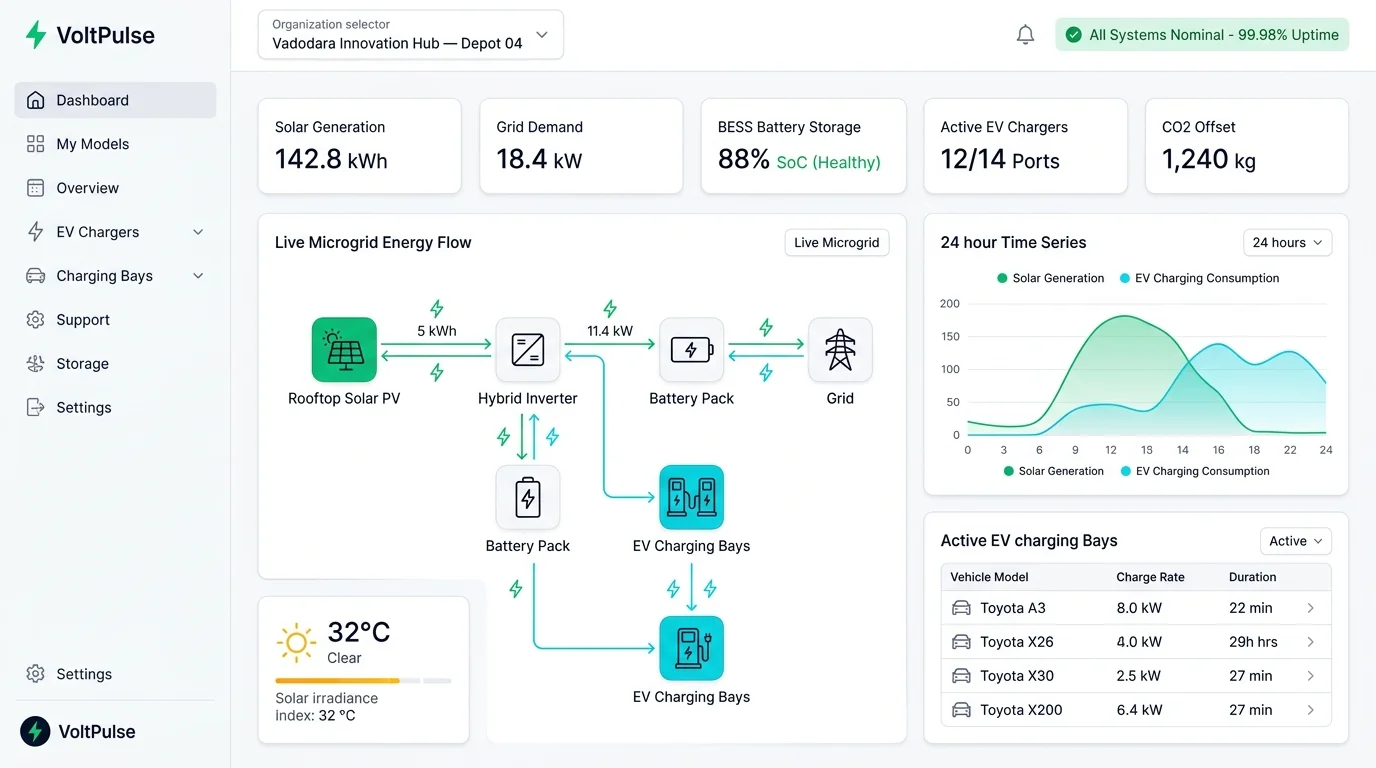This screenshot has width=1376, height=768.
Task: Select the Hybrid Inverter node icon
Action: point(528,350)
